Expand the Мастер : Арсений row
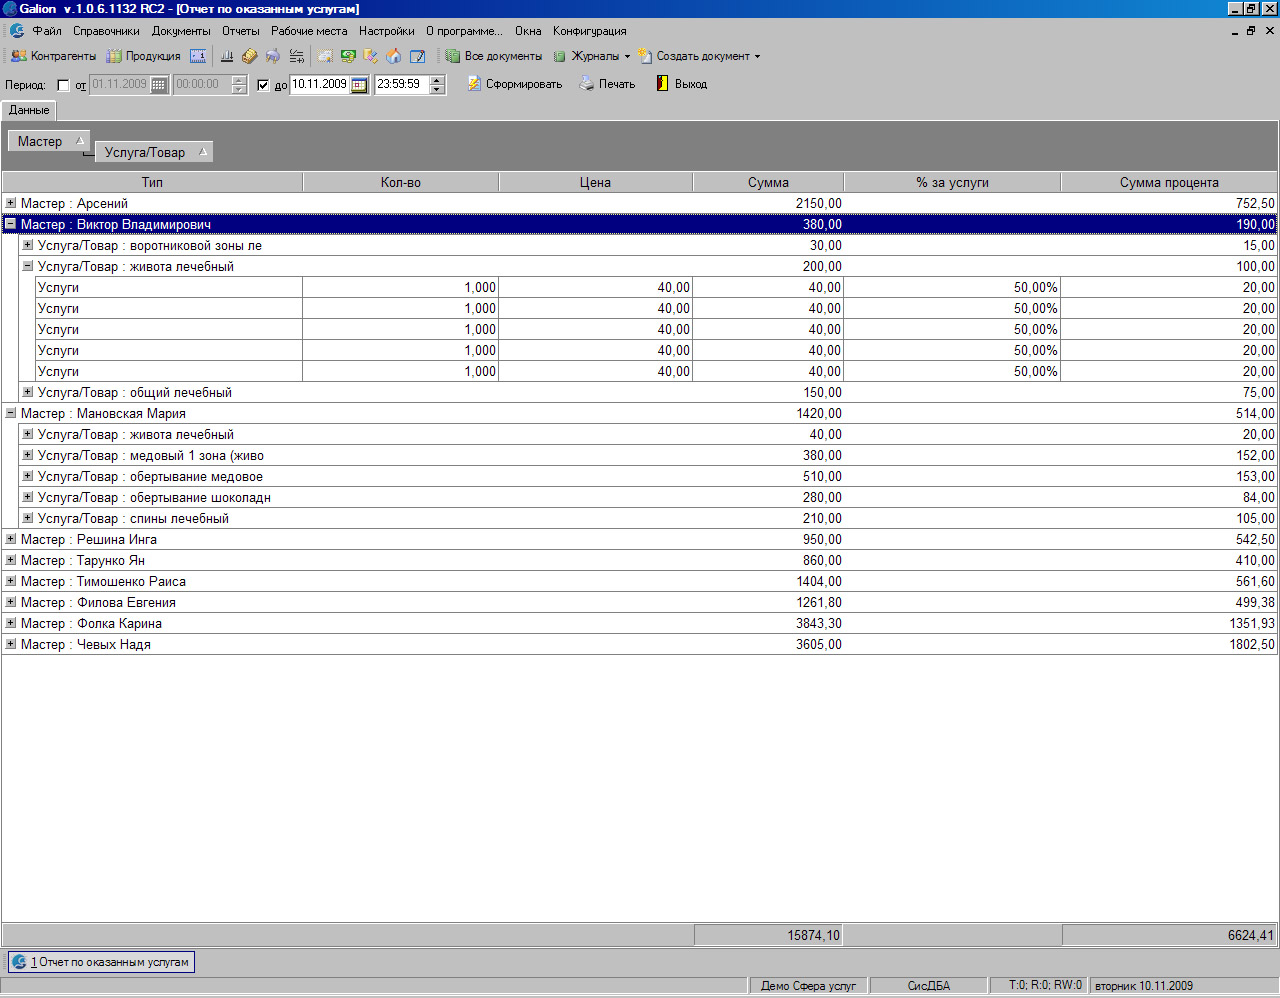Image resolution: width=1280 pixels, height=998 pixels. (x=11, y=203)
